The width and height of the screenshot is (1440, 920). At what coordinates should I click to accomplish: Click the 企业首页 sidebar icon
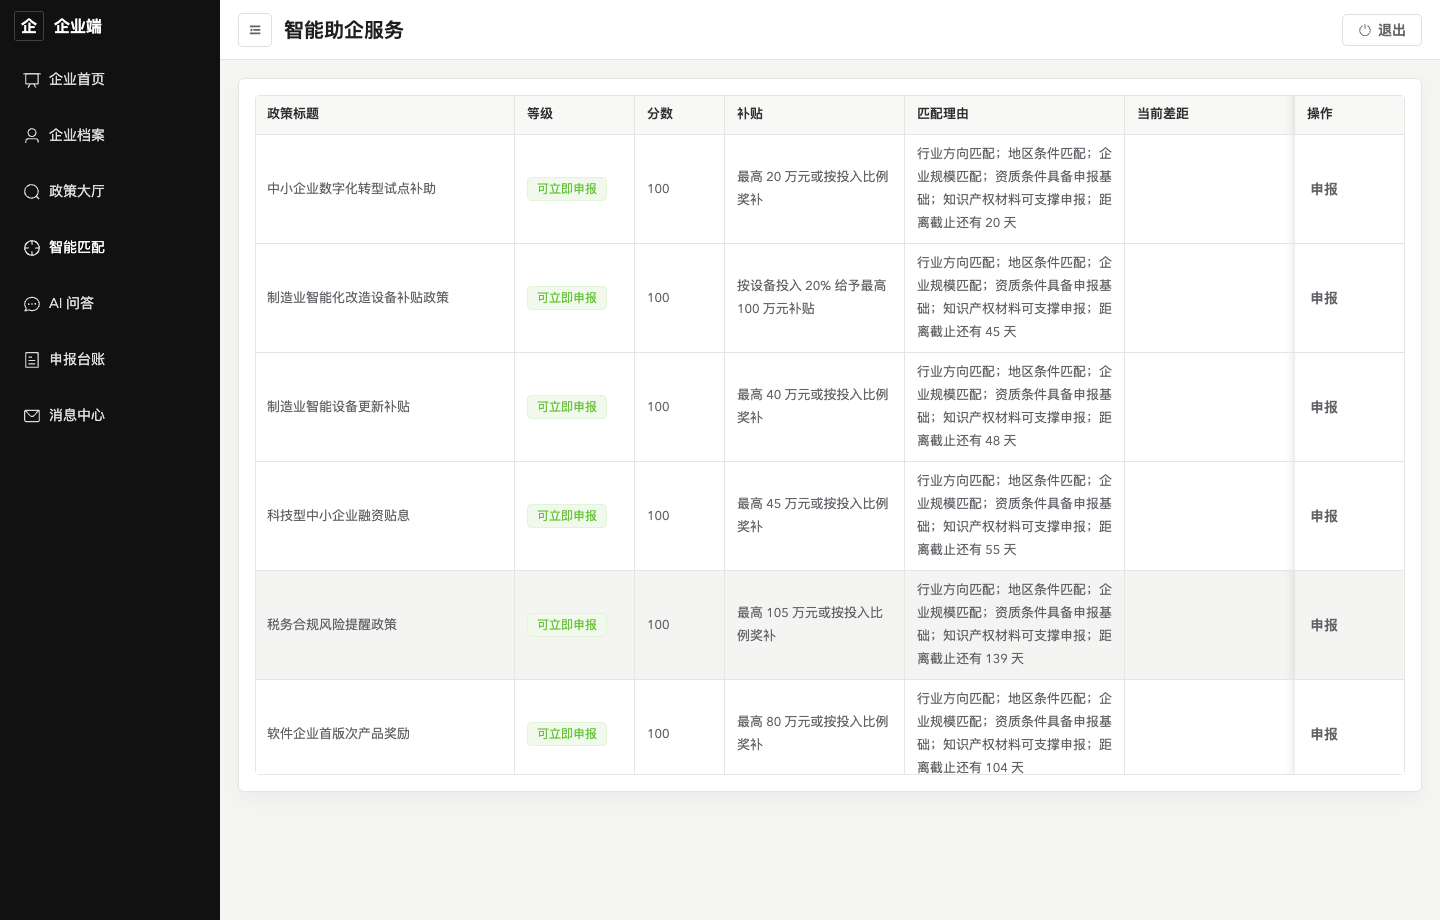[32, 80]
